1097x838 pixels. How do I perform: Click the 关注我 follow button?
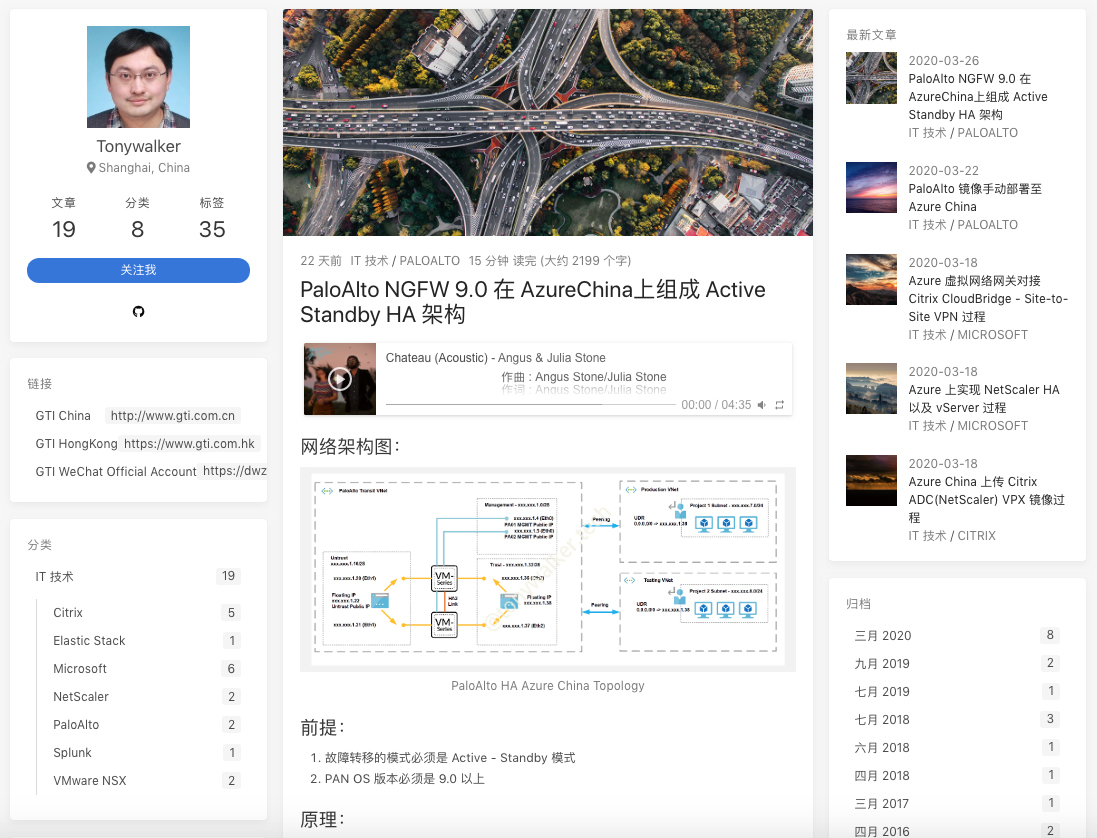[x=138, y=270]
